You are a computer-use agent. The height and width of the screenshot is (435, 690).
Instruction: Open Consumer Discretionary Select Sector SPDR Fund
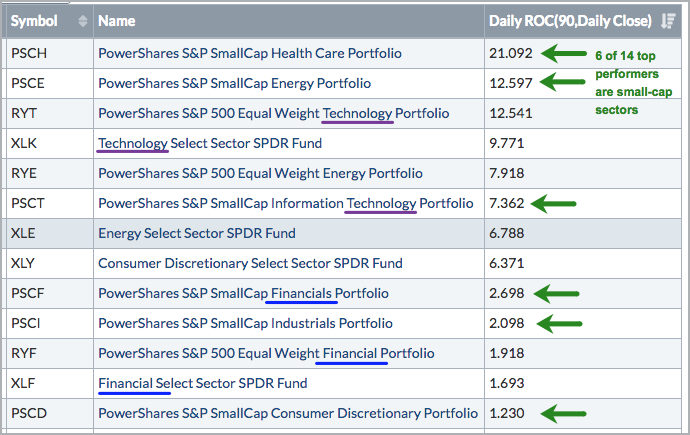[x=250, y=263]
